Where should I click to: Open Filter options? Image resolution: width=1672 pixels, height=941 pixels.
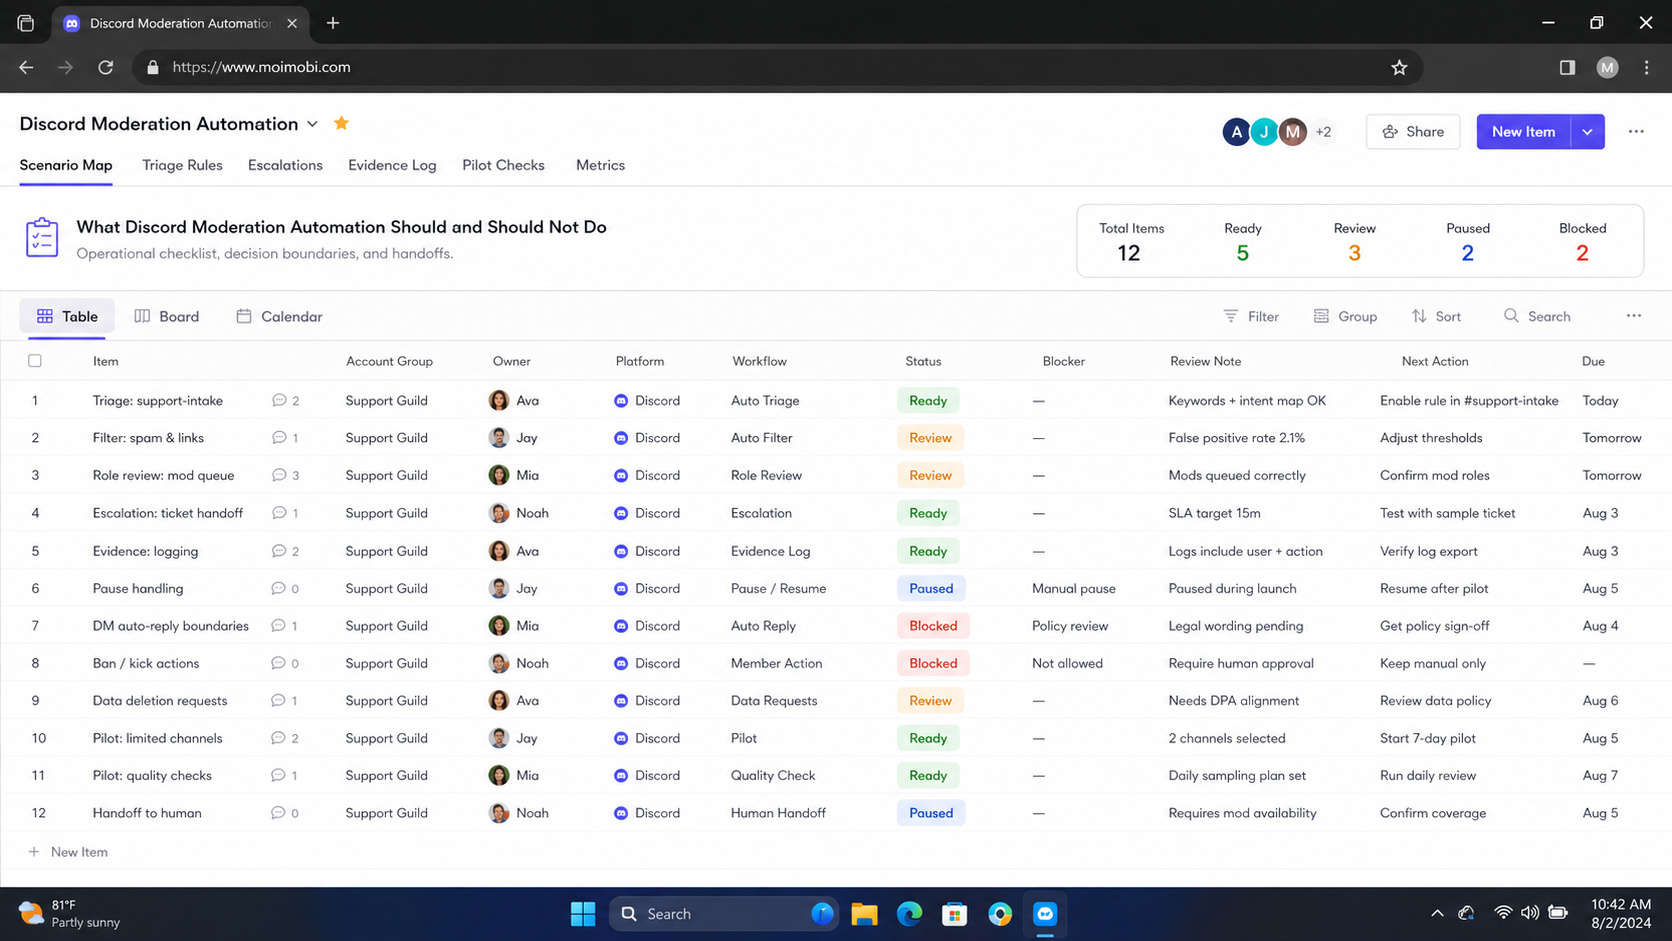(x=1251, y=316)
